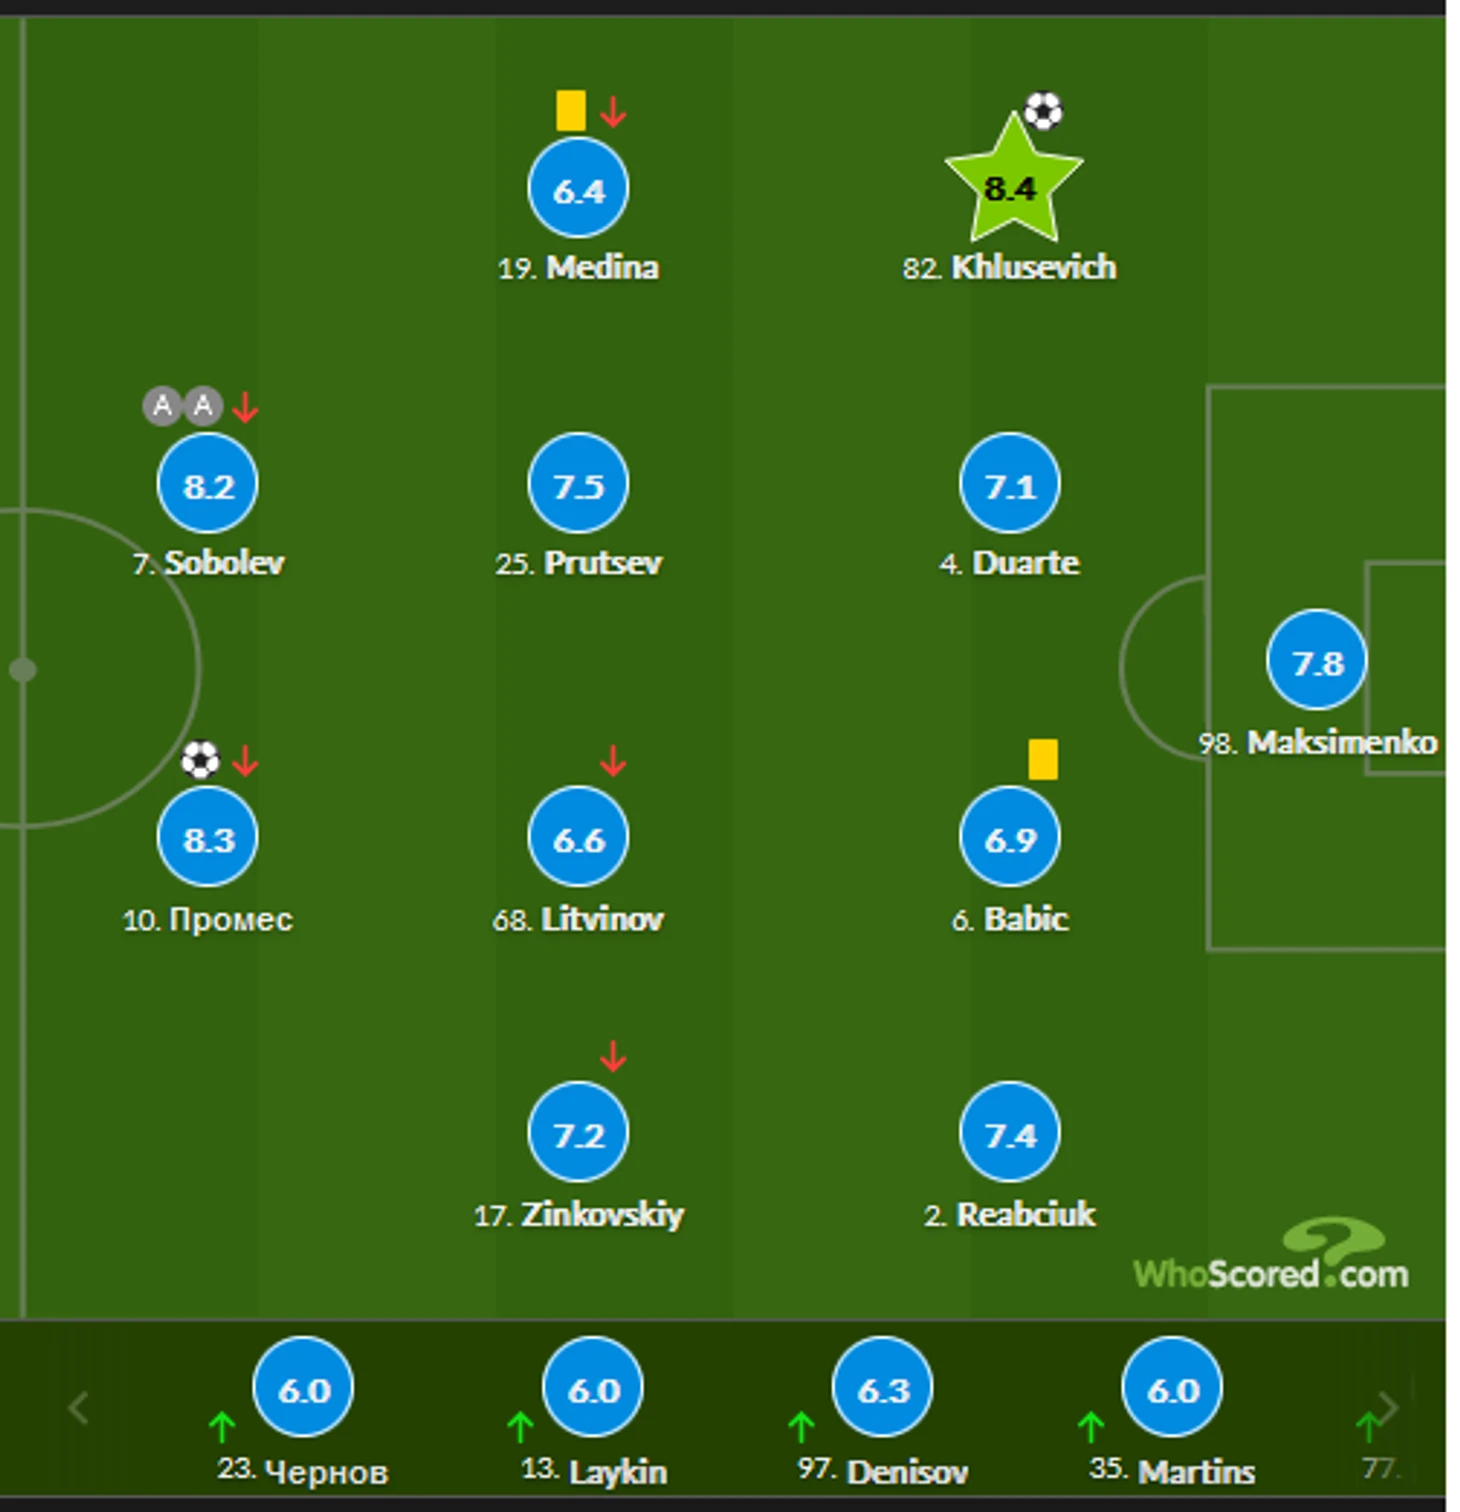Open player name 2. Reabciuk
This screenshot has width=1460, height=1512.
pos(1010,1214)
